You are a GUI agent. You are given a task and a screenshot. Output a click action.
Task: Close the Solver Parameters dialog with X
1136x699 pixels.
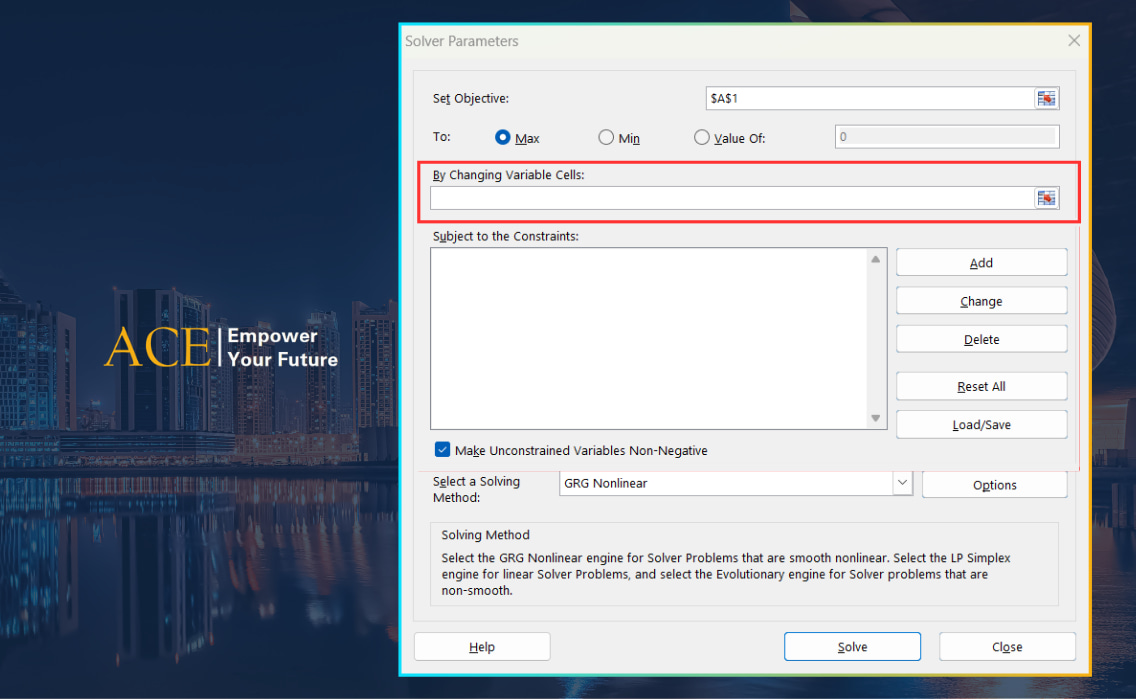(1074, 41)
